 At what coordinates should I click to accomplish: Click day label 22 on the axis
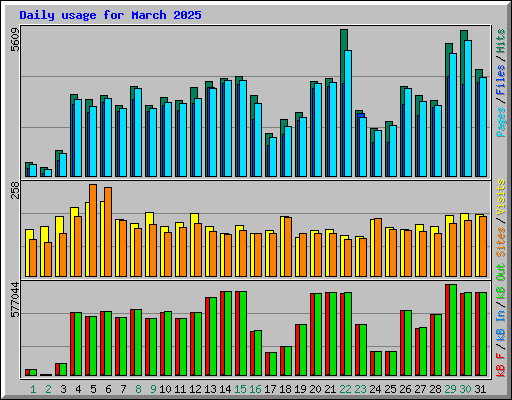[345, 389]
